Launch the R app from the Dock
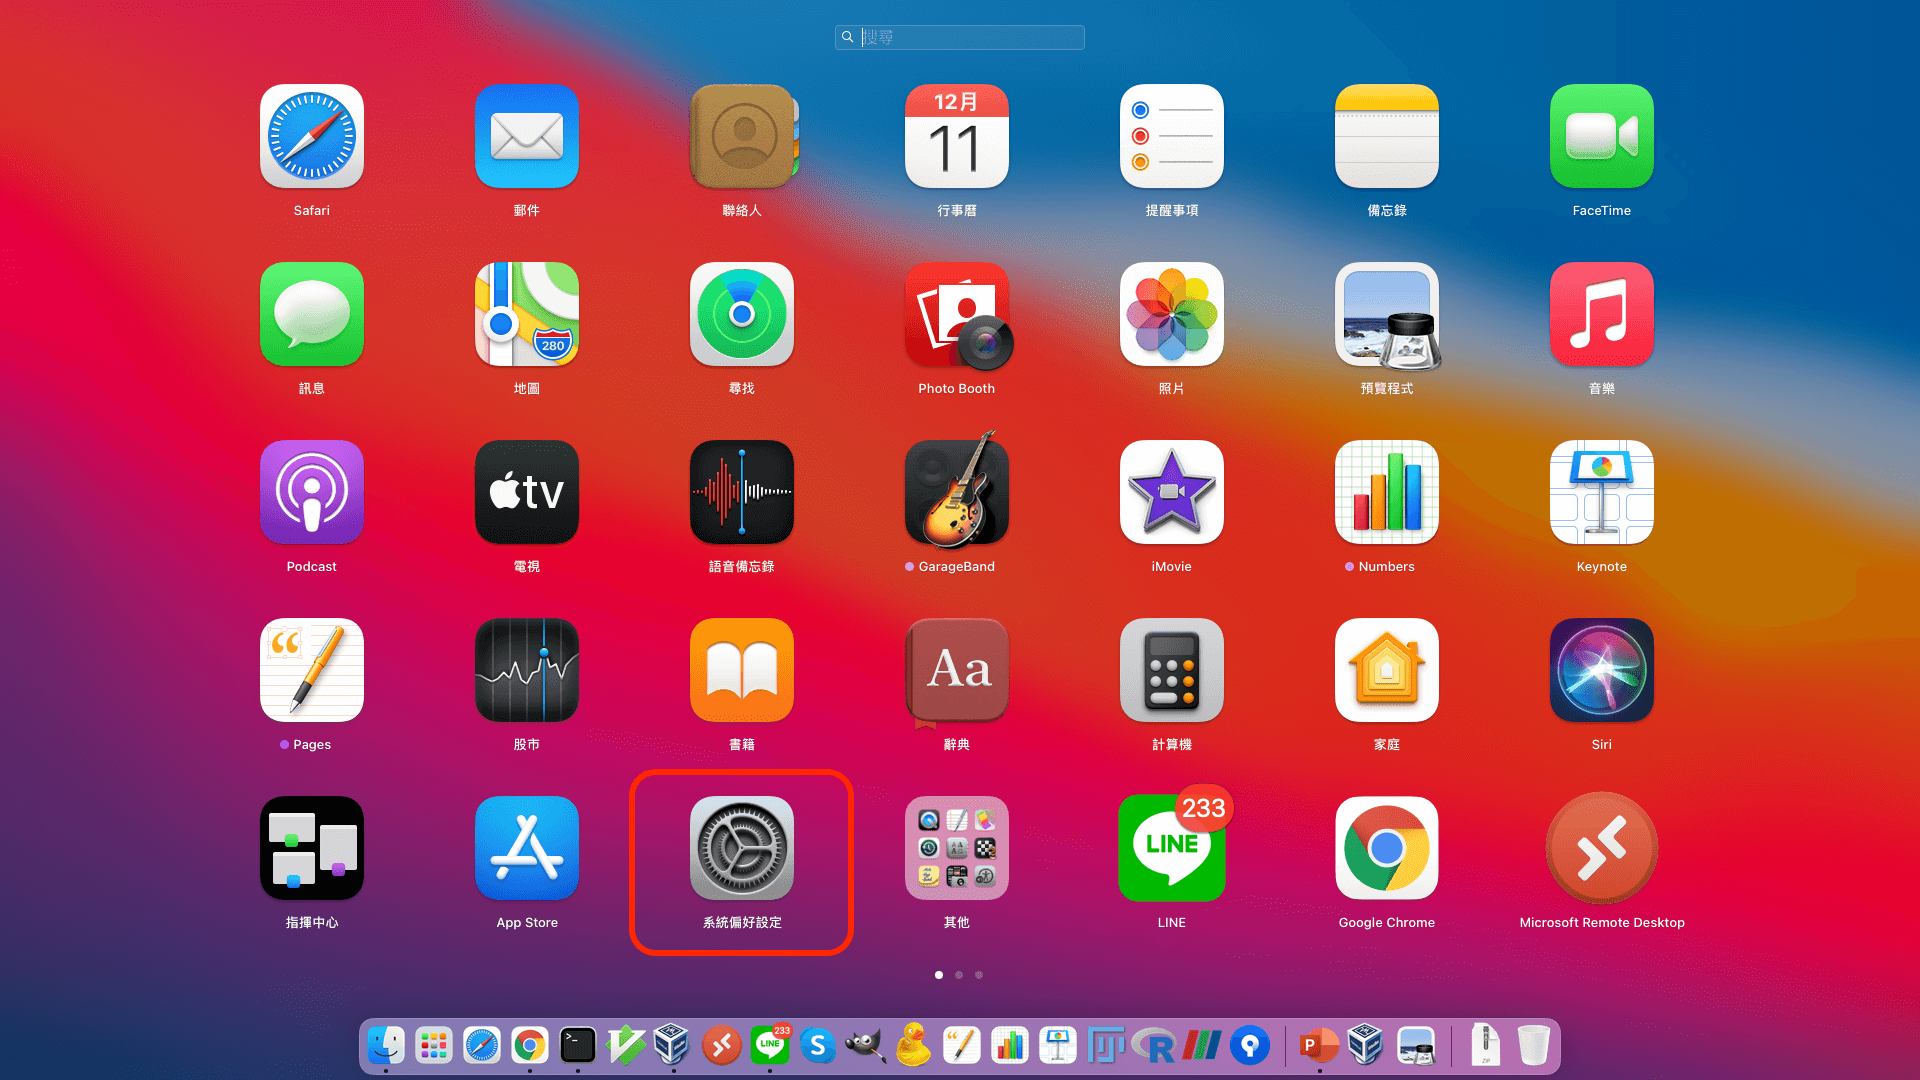This screenshot has width=1920, height=1080. click(x=1154, y=1046)
